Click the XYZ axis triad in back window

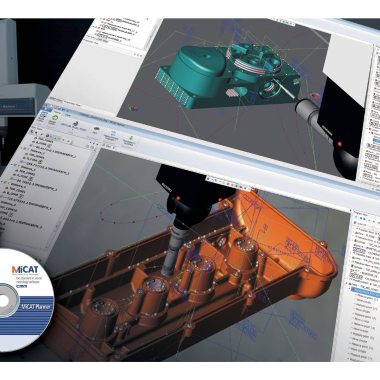[x=133, y=107]
